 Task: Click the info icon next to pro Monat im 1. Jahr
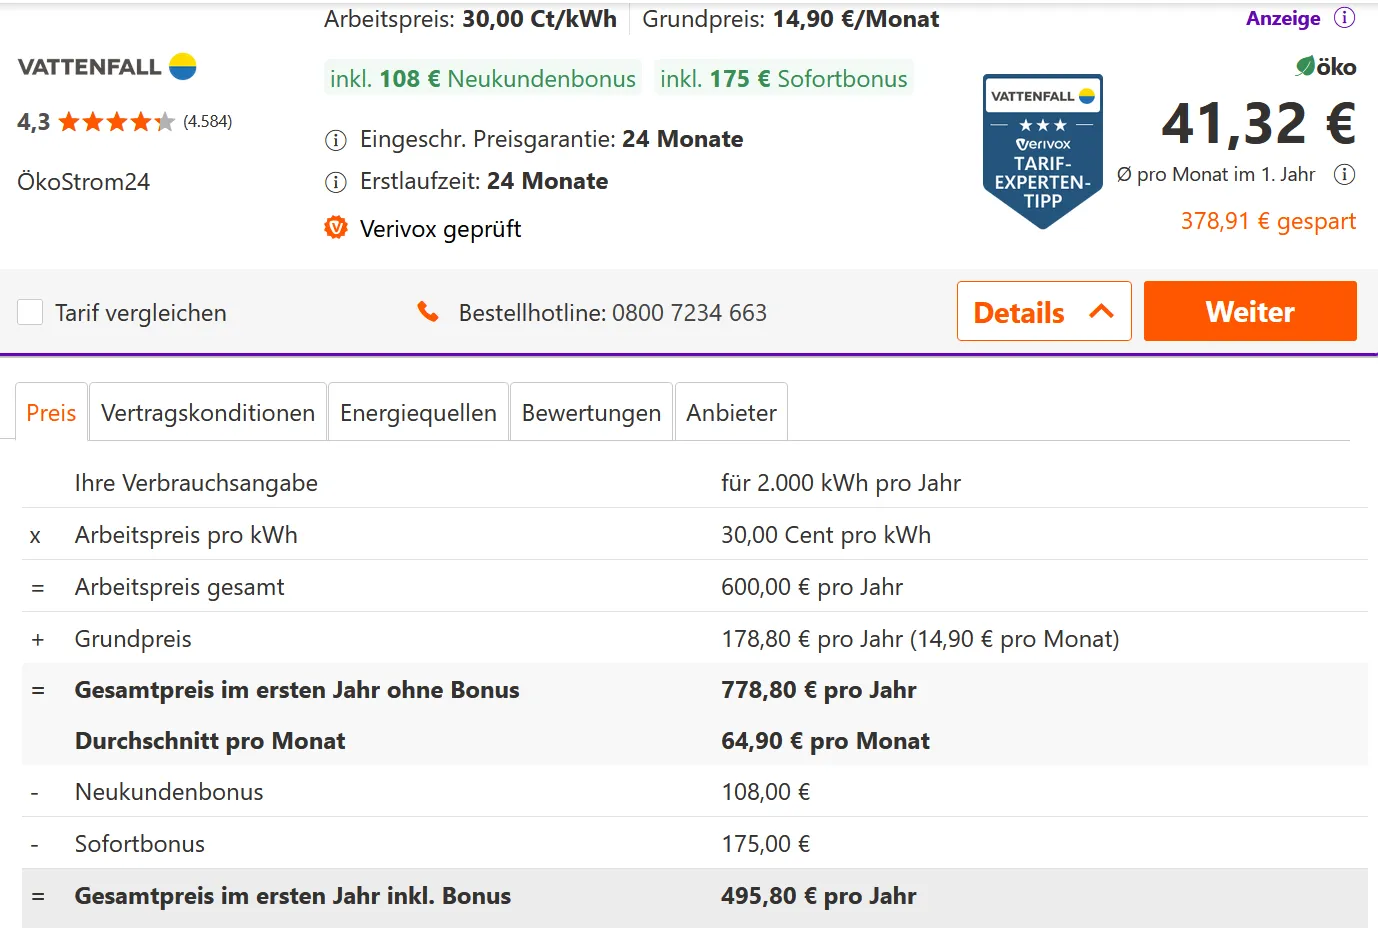point(1345,175)
